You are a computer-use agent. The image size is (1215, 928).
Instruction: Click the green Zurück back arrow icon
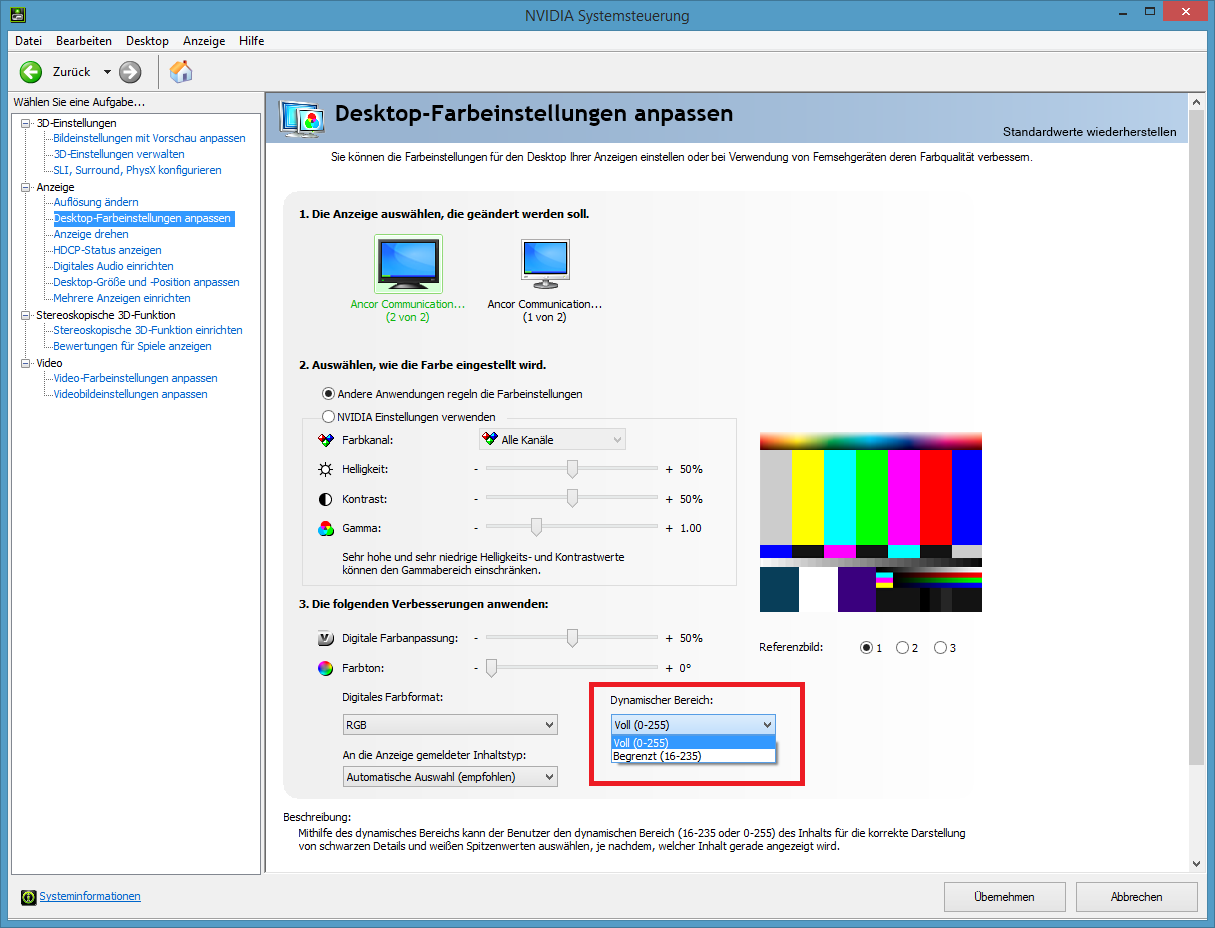pyautogui.click(x=31, y=72)
